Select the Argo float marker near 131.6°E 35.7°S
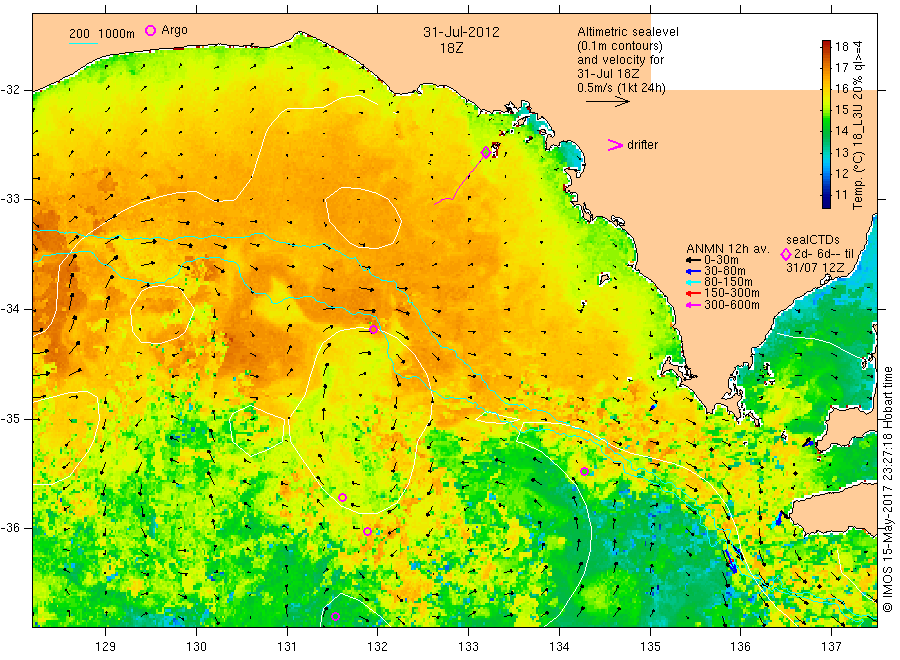This screenshot has width=900, height=660. (343, 497)
